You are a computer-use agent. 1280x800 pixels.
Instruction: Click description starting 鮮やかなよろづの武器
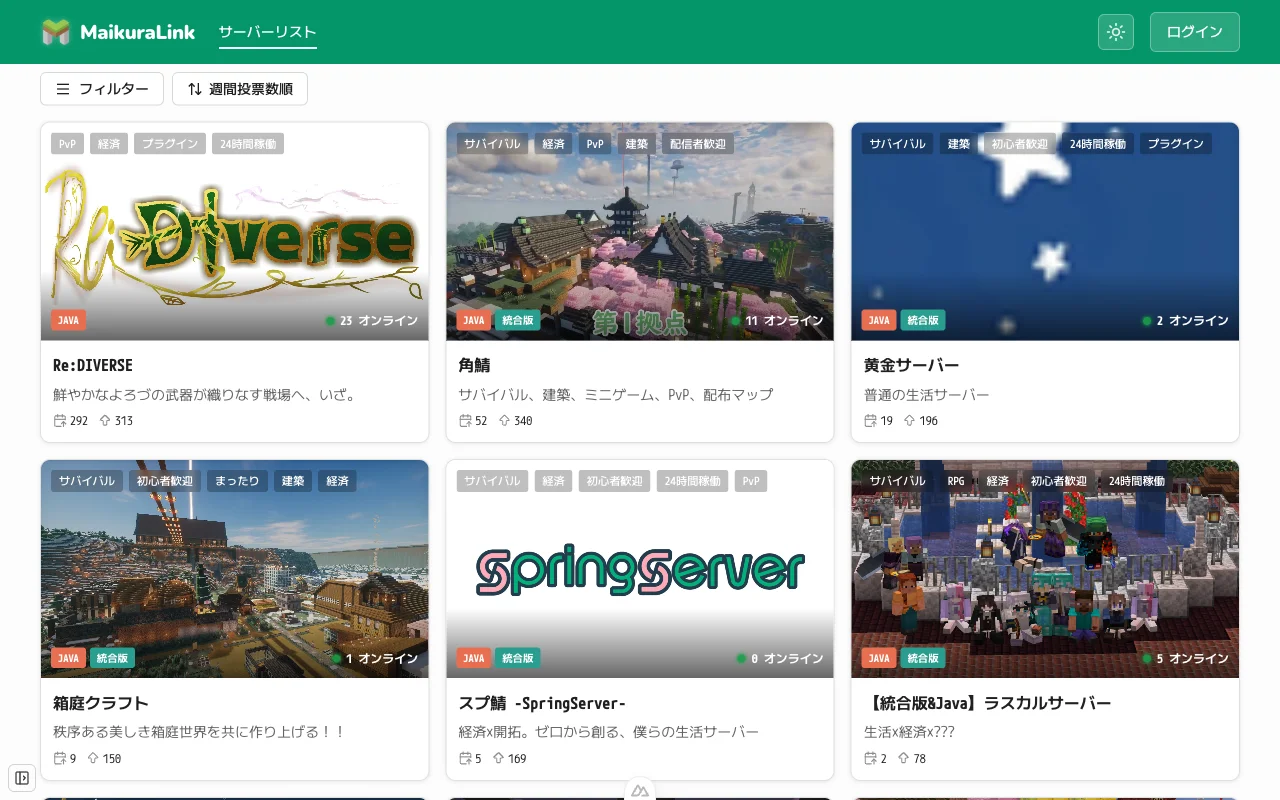(x=204, y=395)
